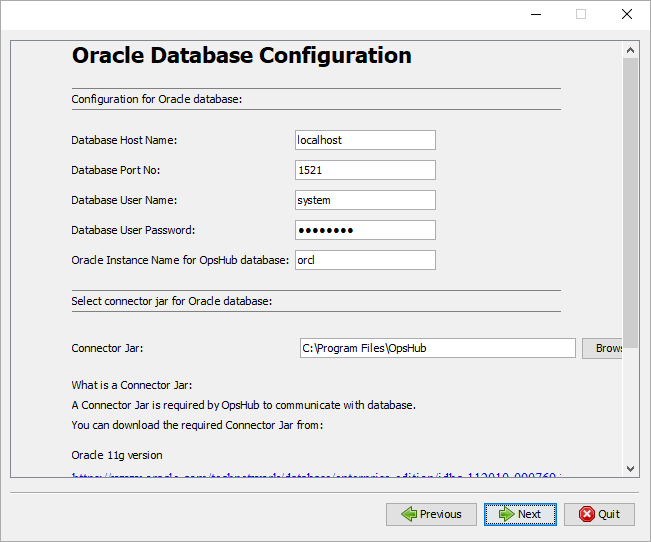Click the Oracle Database Configuration heading
Image resolution: width=651 pixels, height=542 pixels.
(x=241, y=56)
